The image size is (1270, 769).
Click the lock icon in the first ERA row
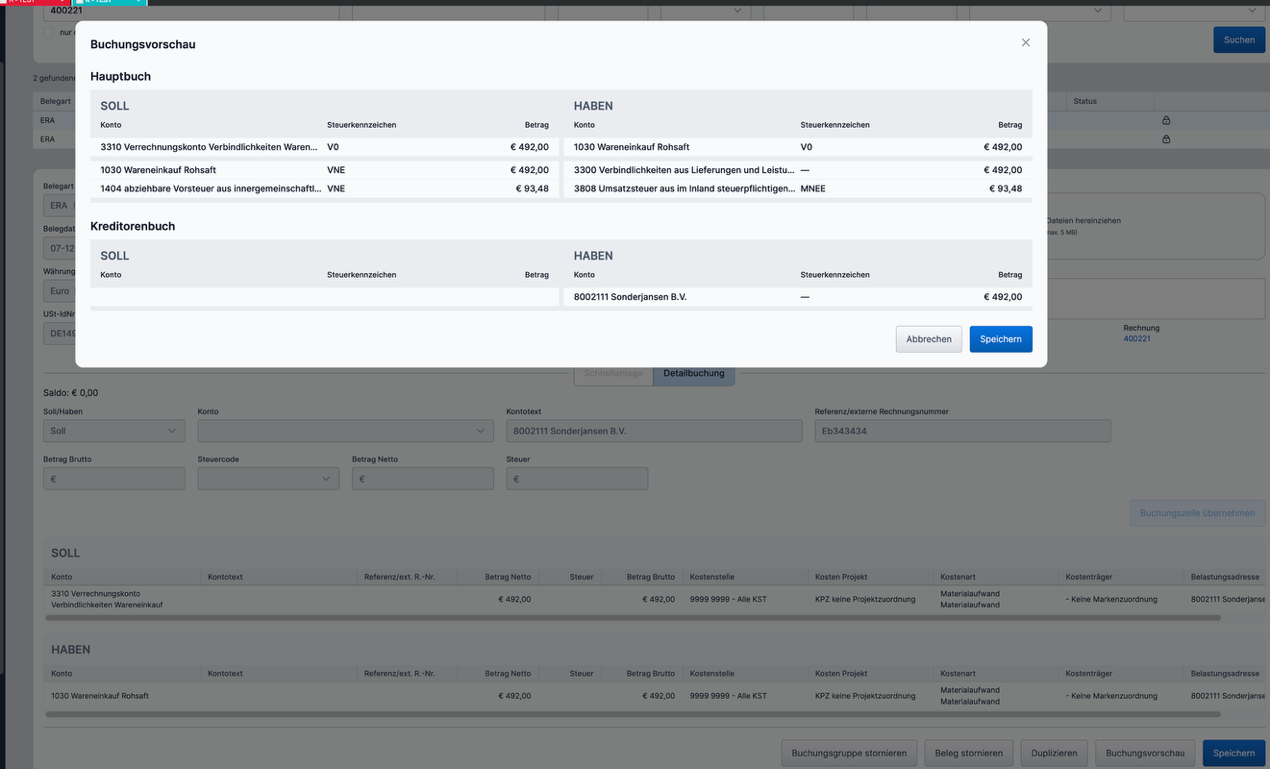1166,120
